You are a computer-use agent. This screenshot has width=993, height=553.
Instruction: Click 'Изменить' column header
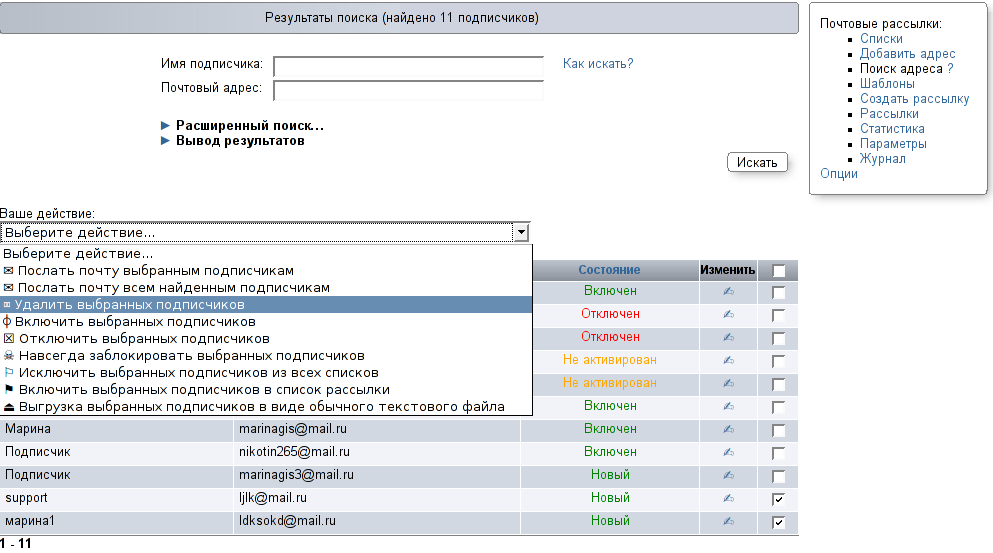point(728,270)
